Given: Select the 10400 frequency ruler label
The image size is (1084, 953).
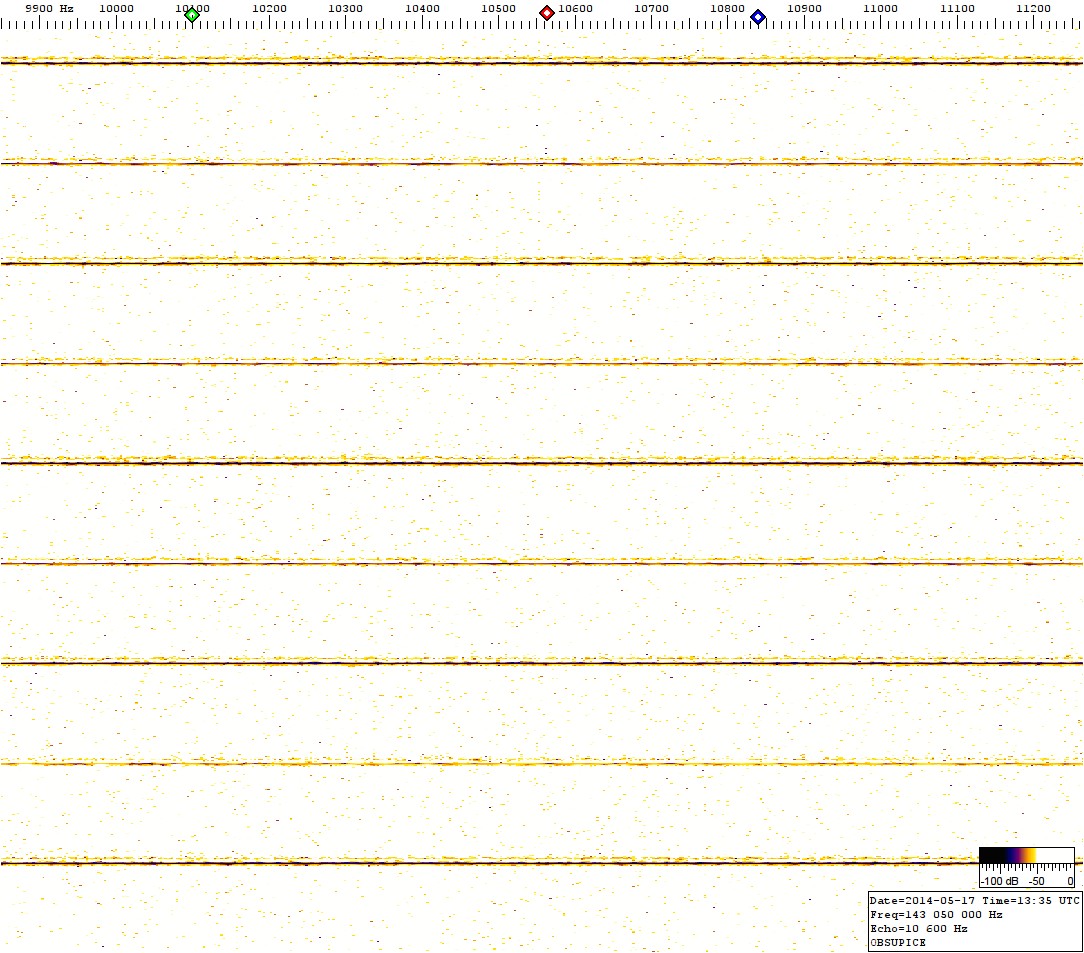Looking at the screenshot, I should [422, 8].
